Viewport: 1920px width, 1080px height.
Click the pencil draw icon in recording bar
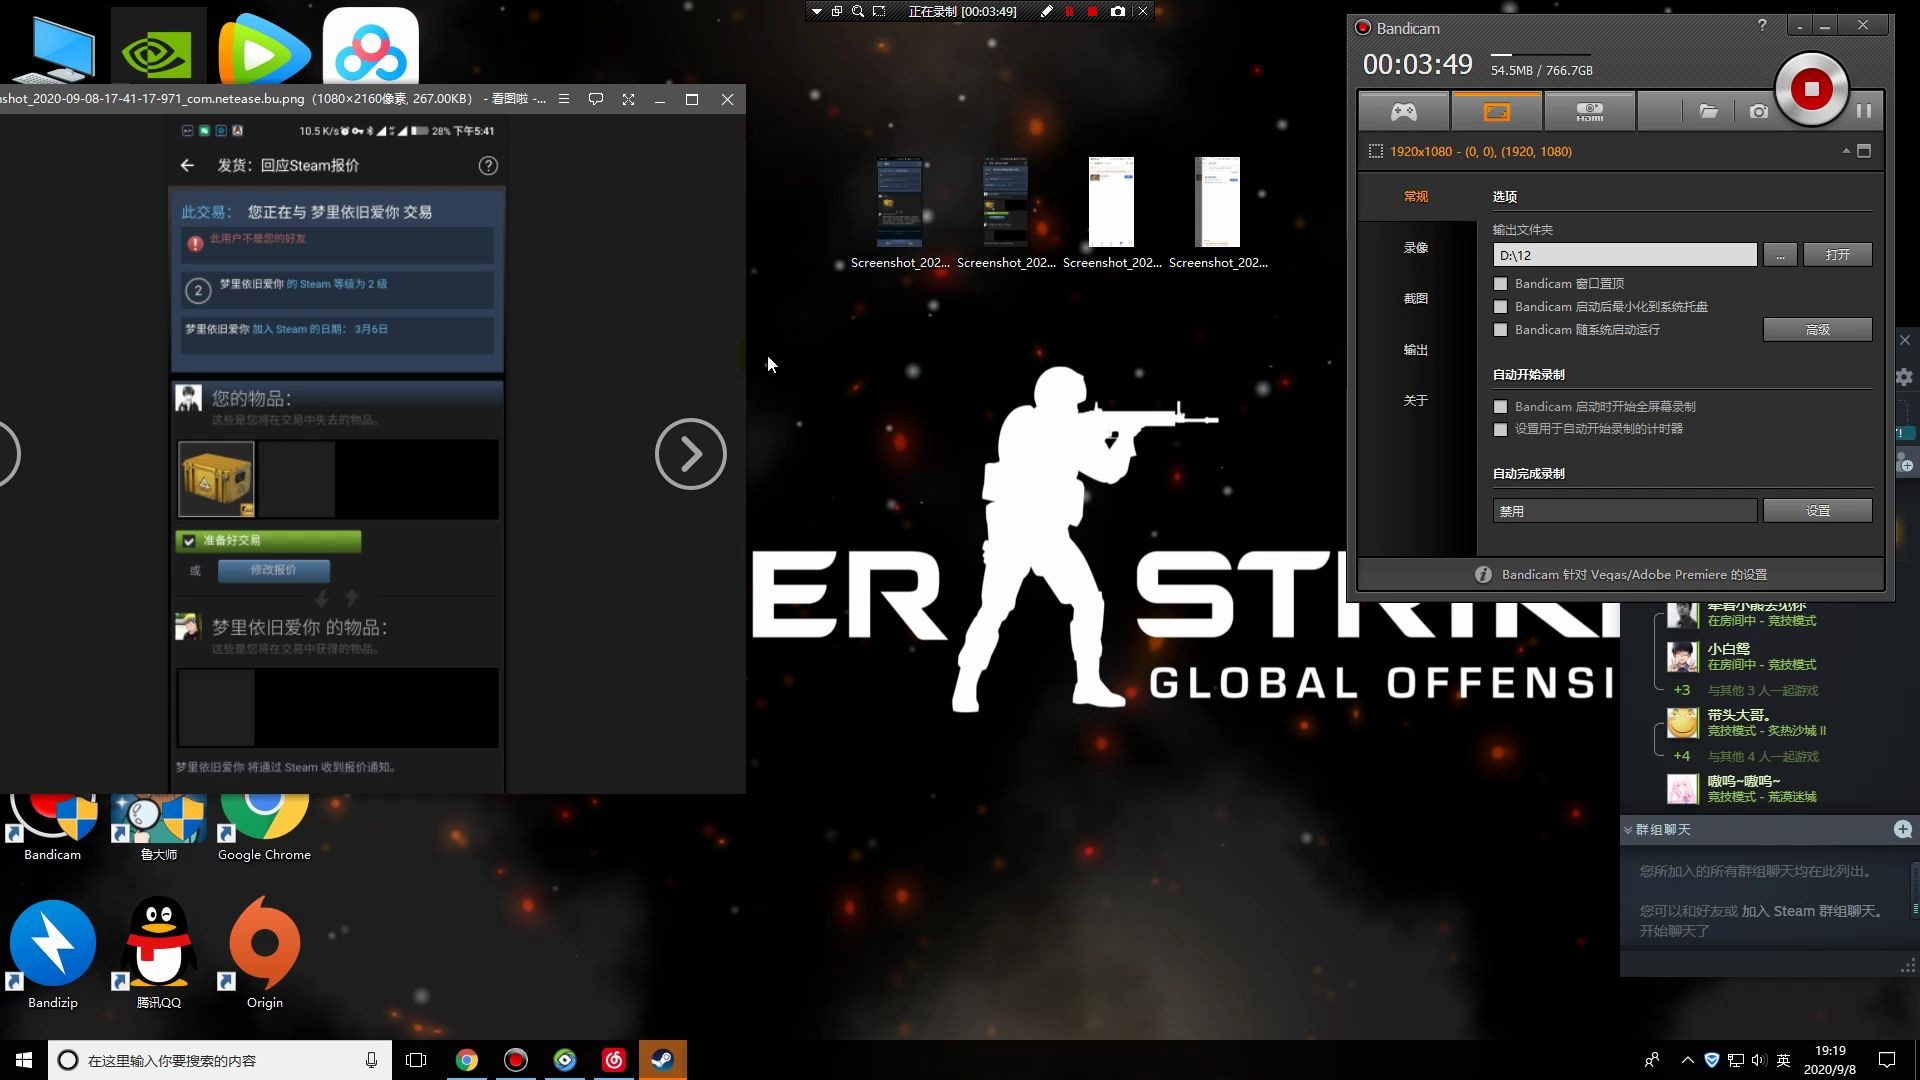click(1046, 11)
